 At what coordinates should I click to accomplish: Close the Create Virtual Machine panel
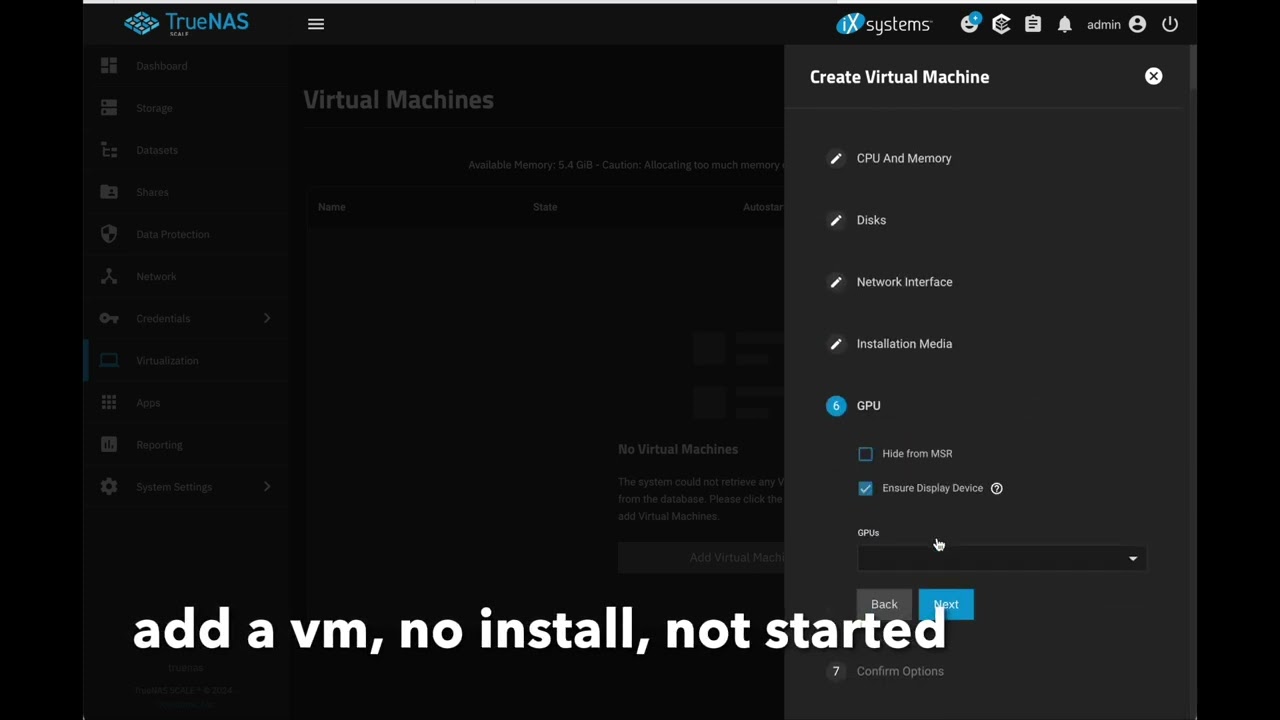[x=1153, y=76]
